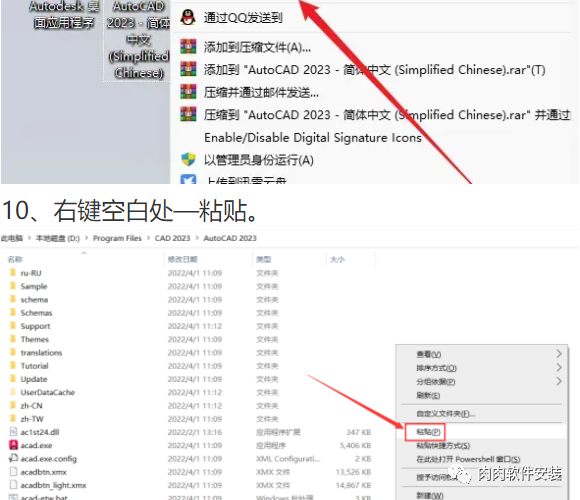Viewport: 580px width, 500px height.
Task: Expand the 查看(V) submenu arrow
Action: (559, 354)
